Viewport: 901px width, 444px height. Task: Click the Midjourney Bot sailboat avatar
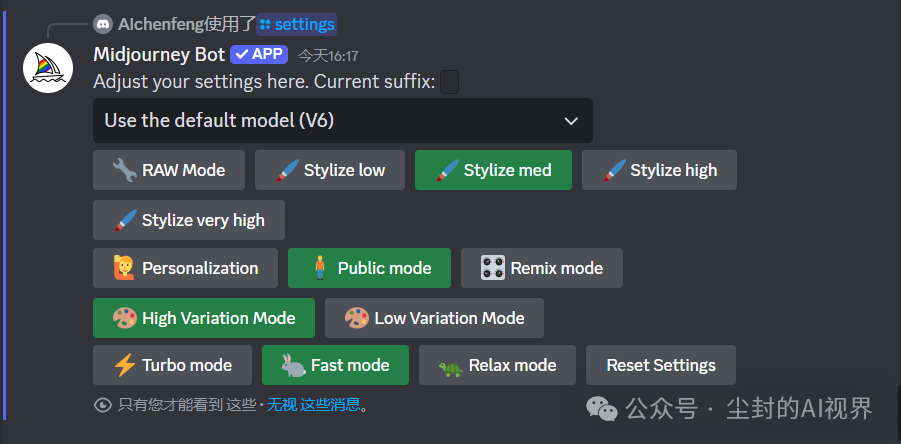click(x=49, y=68)
